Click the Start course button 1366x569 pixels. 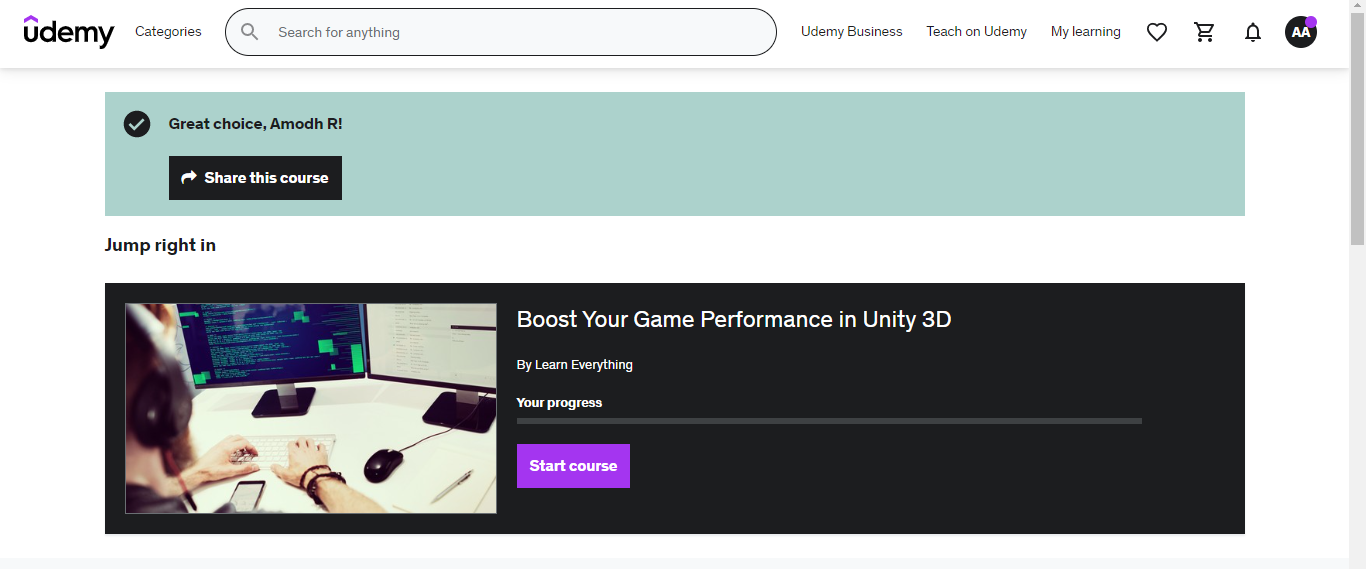573,466
